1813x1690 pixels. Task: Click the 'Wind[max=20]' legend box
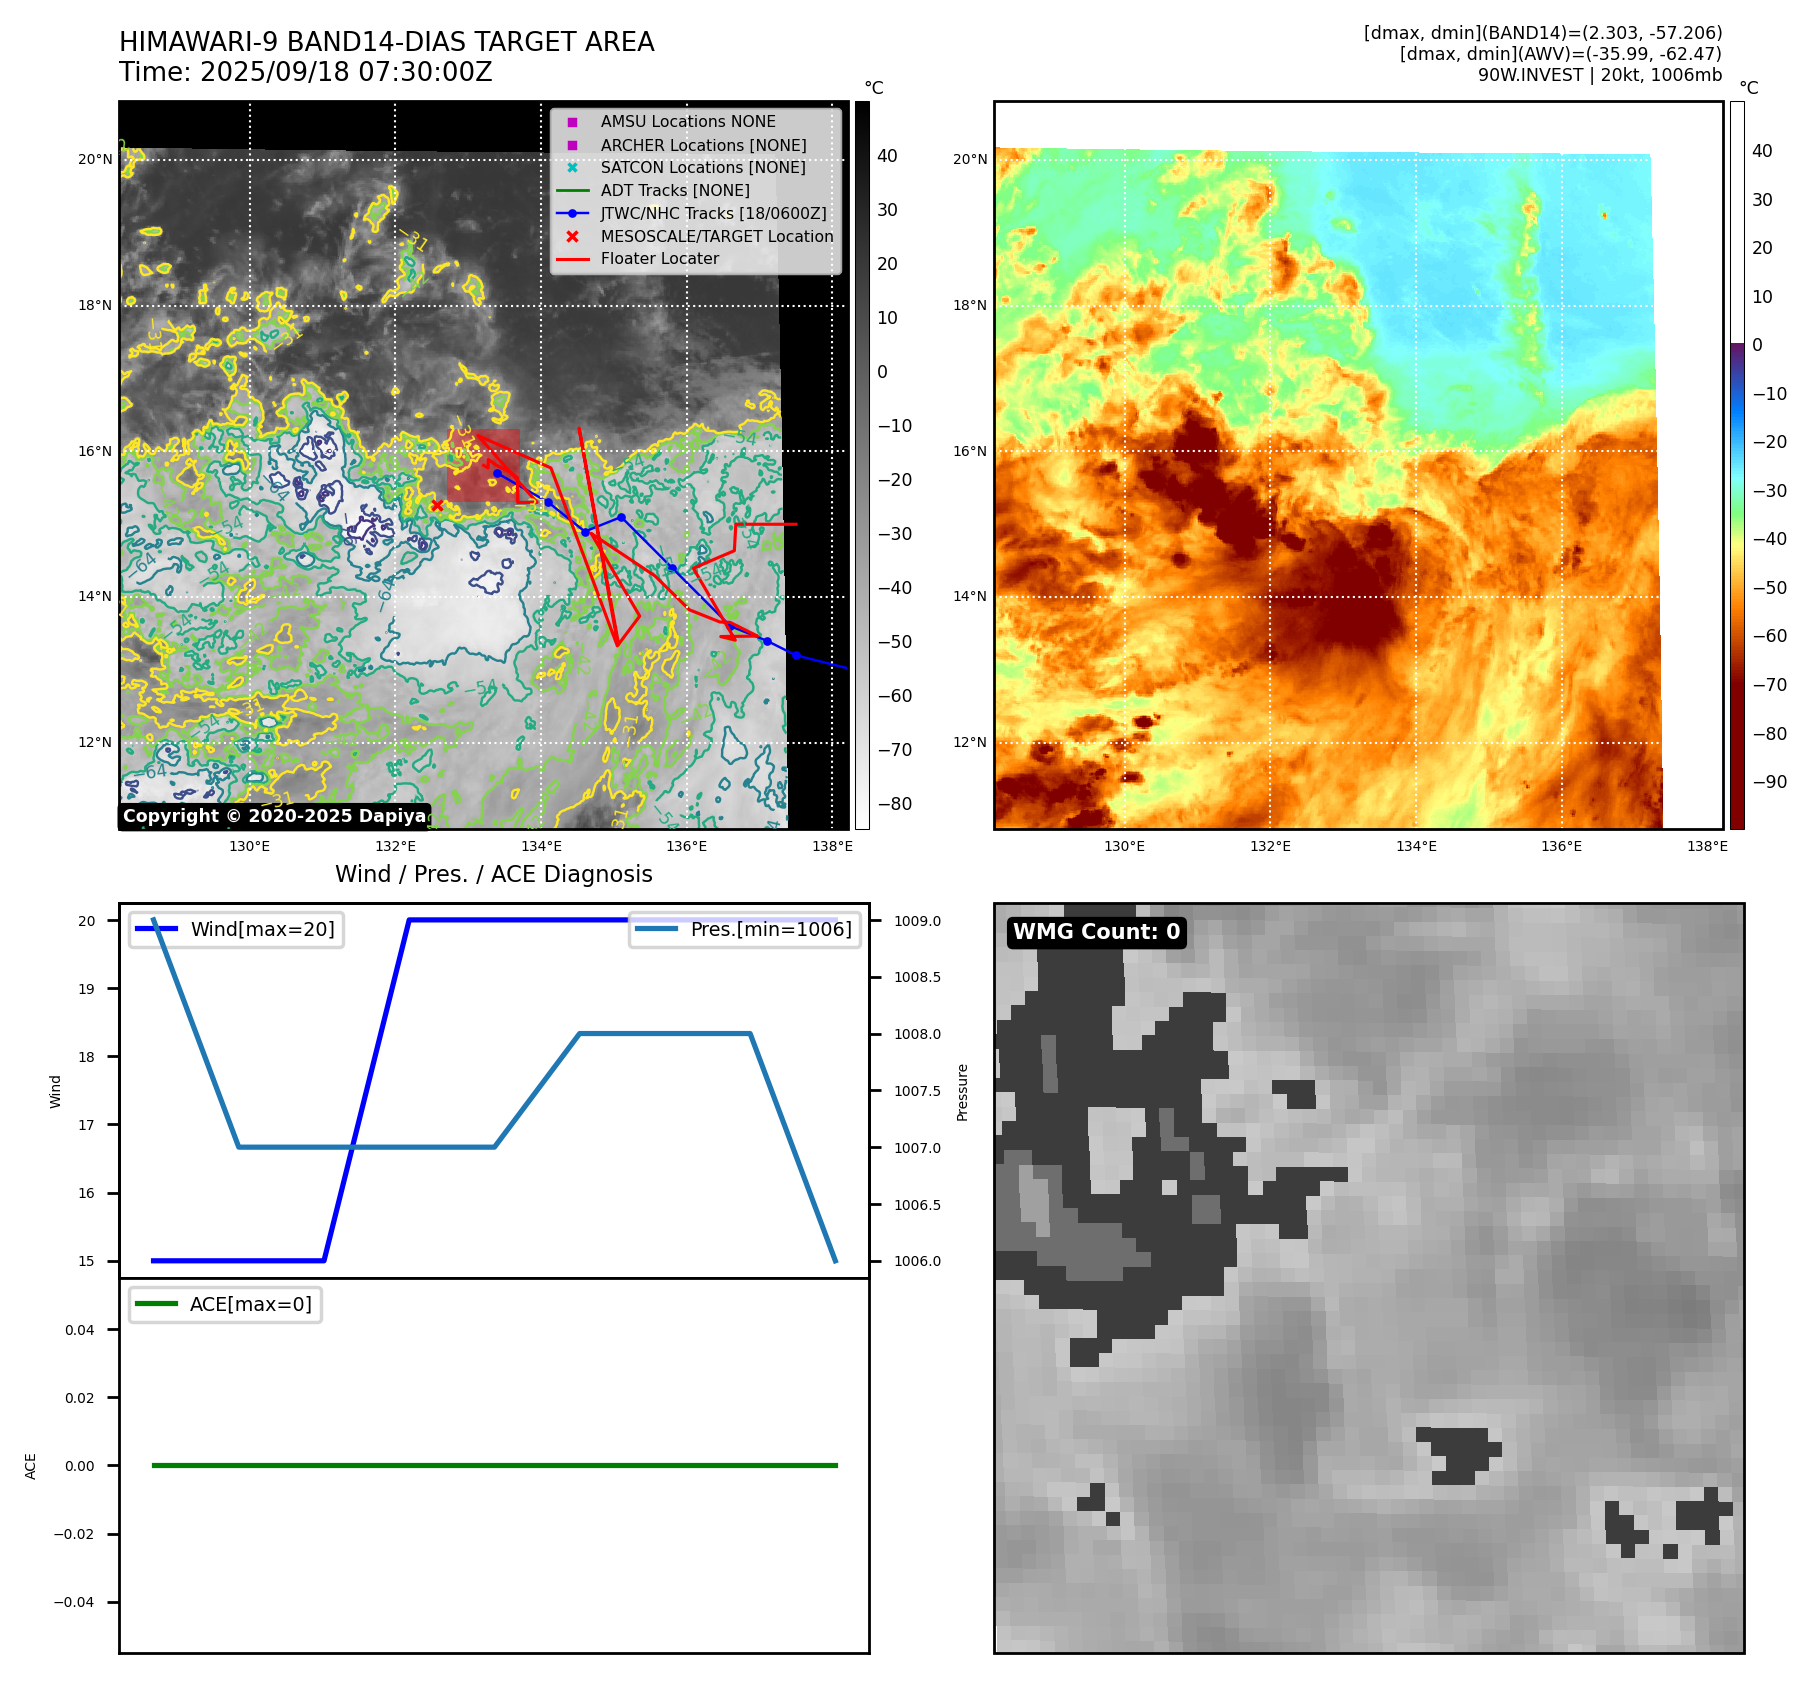pyautogui.click(x=237, y=929)
